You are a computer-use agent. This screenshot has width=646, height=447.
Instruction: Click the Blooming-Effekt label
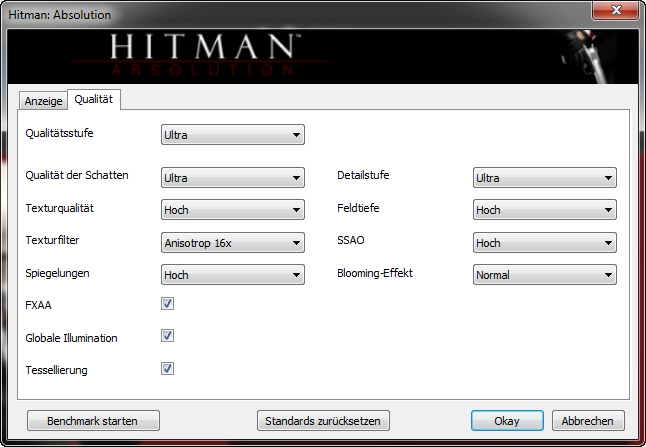click(375, 273)
